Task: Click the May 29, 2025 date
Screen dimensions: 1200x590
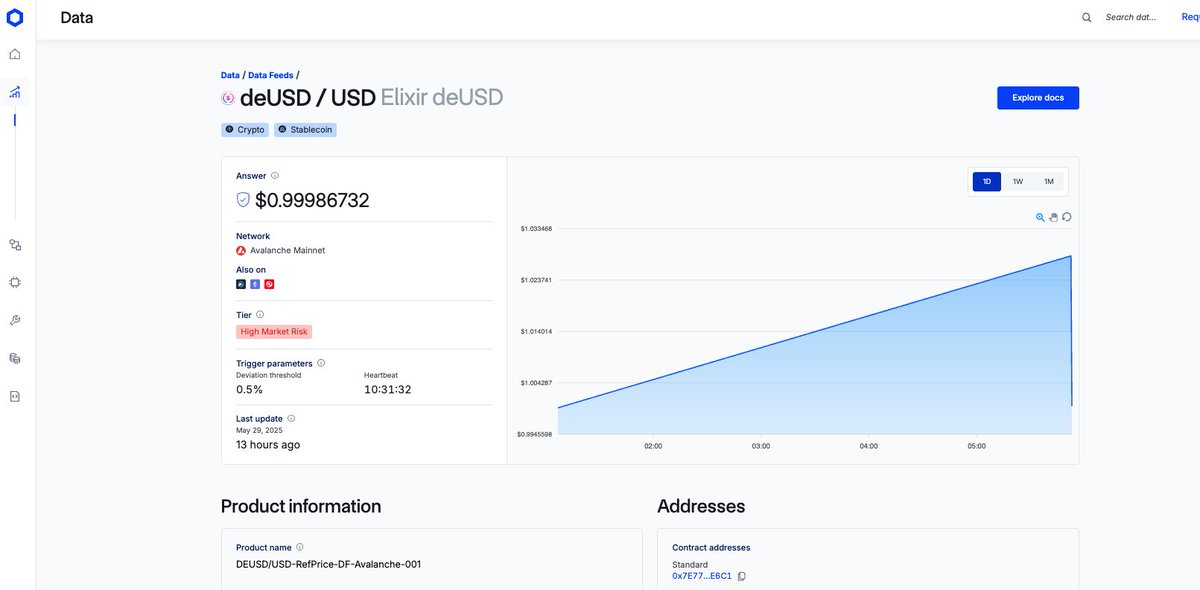Action: tap(259, 430)
